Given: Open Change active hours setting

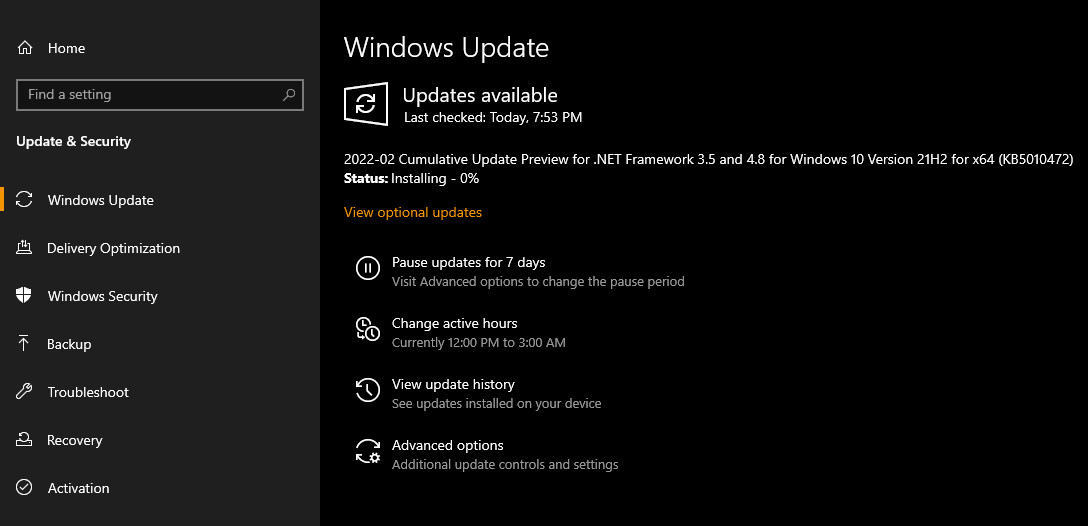Looking at the screenshot, I should tap(455, 323).
